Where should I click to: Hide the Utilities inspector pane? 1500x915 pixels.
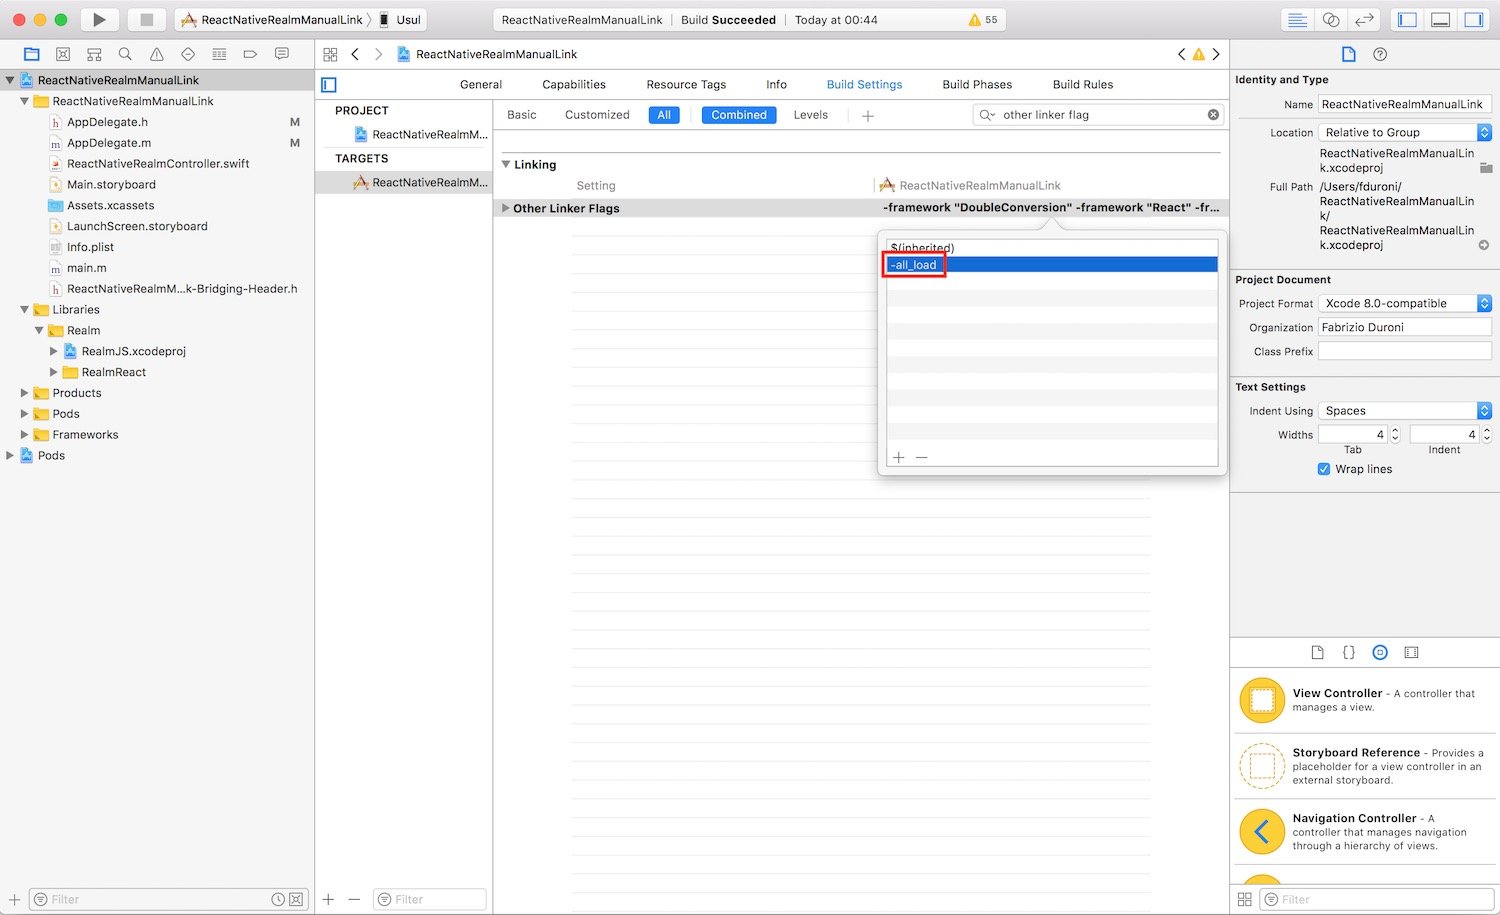(x=1474, y=19)
